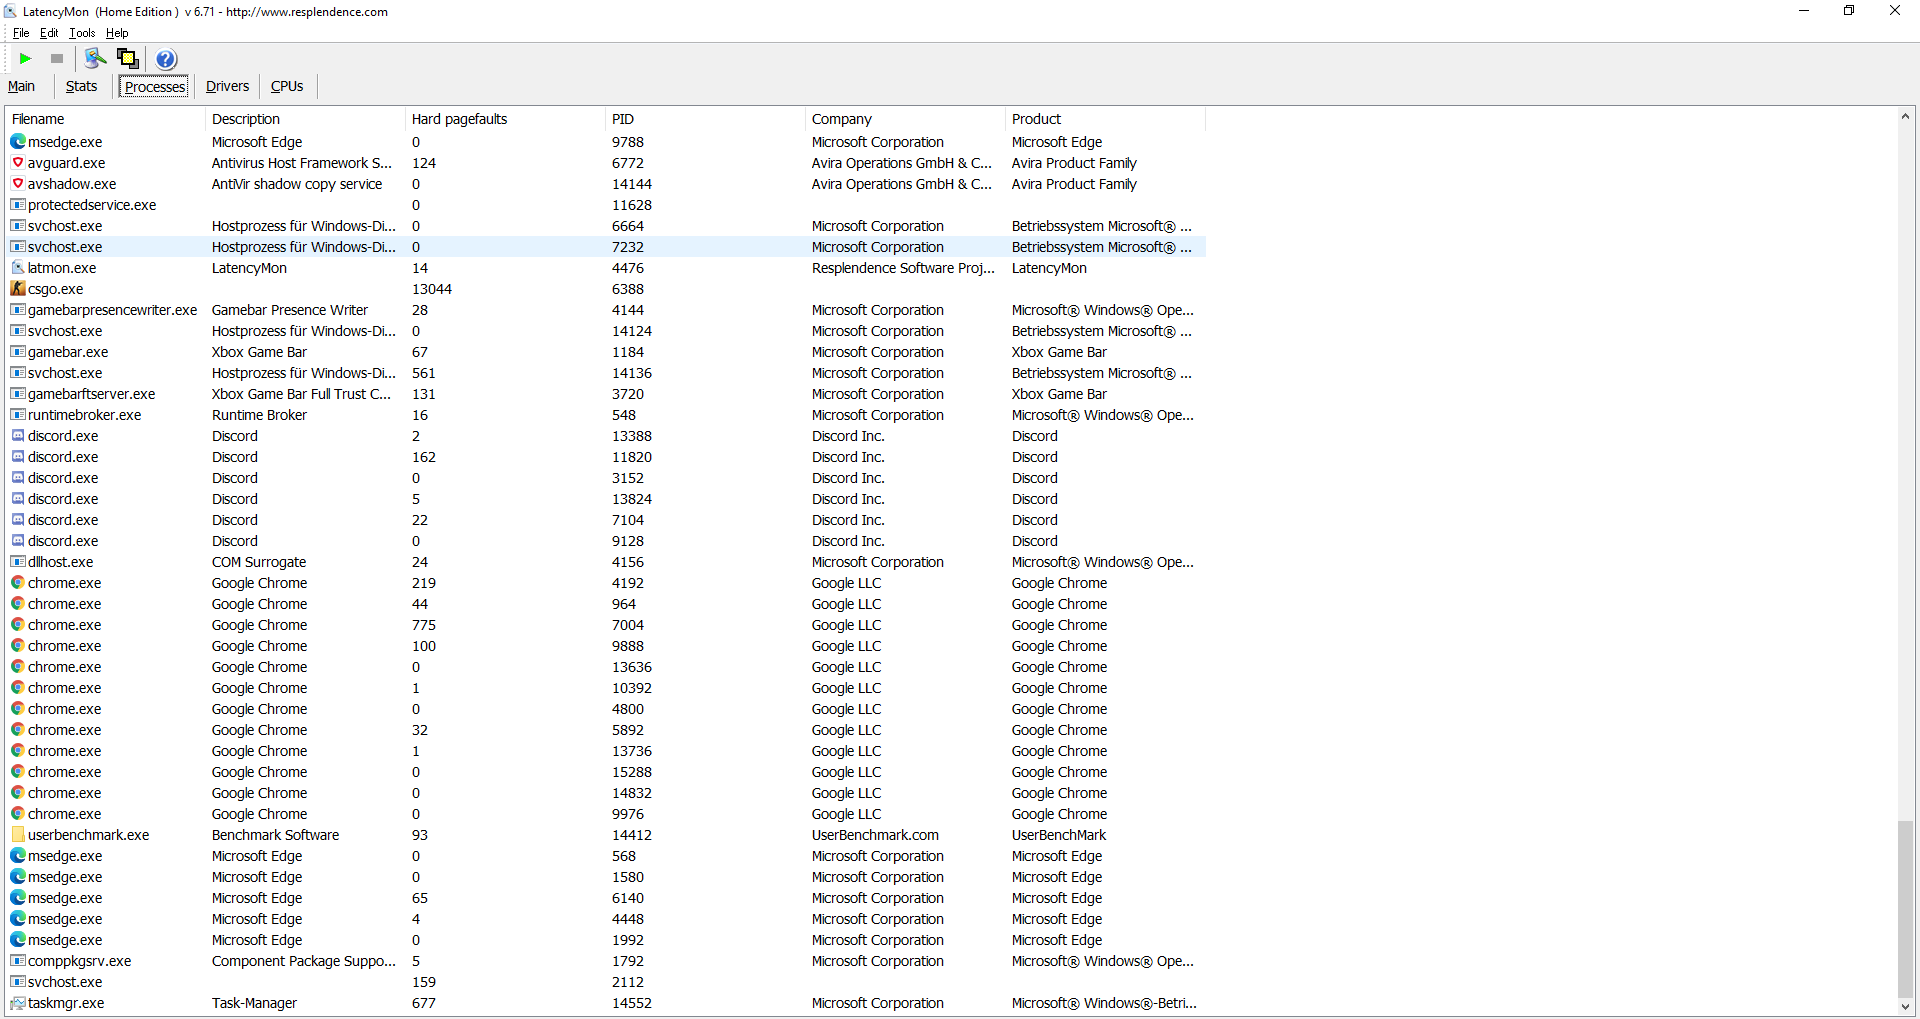Click the gamebarpresencewriter.exe icon
The height and width of the screenshot is (1019, 1920).
(18, 310)
